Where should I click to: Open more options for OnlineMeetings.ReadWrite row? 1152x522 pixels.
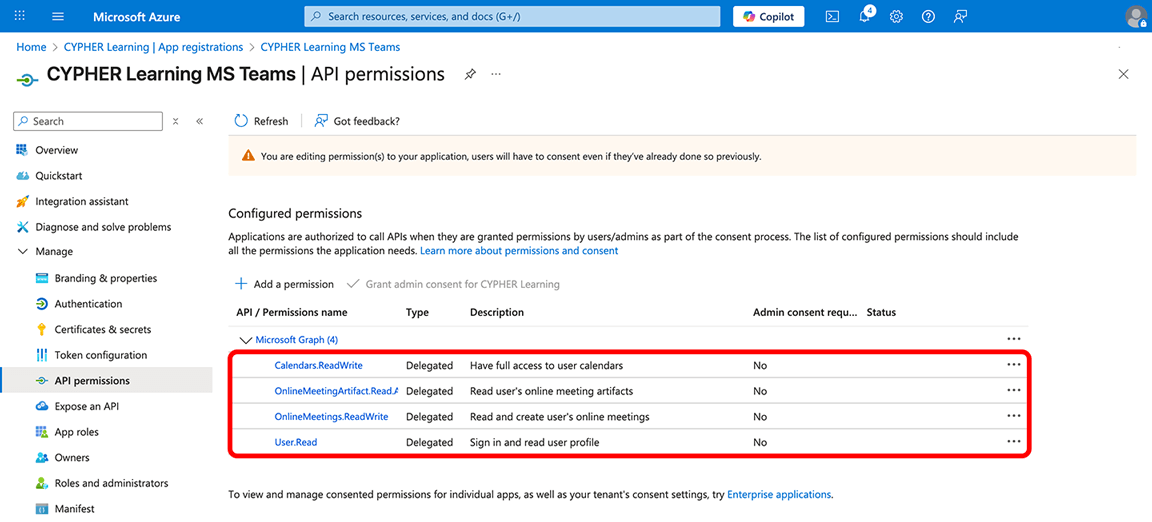pyautogui.click(x=1014, y=416)
